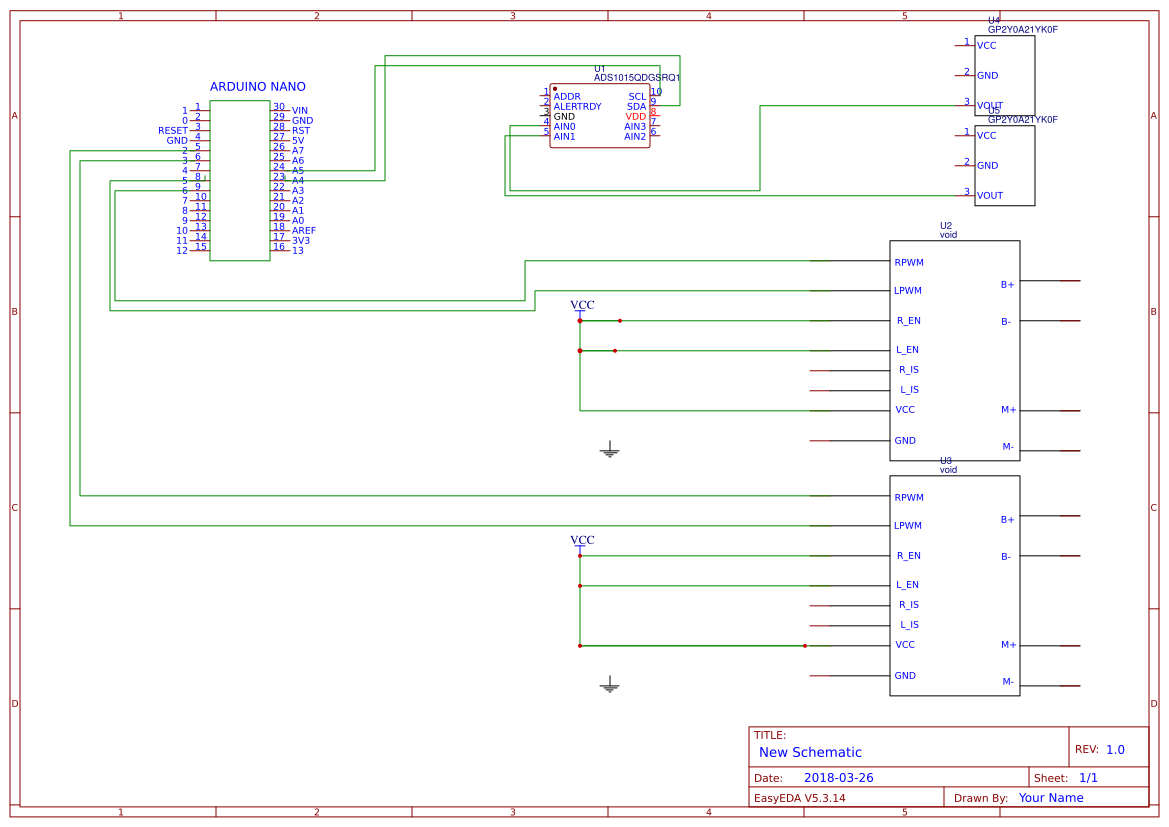
Task: Select the M- output label of U2
Action: point(1008,447)
